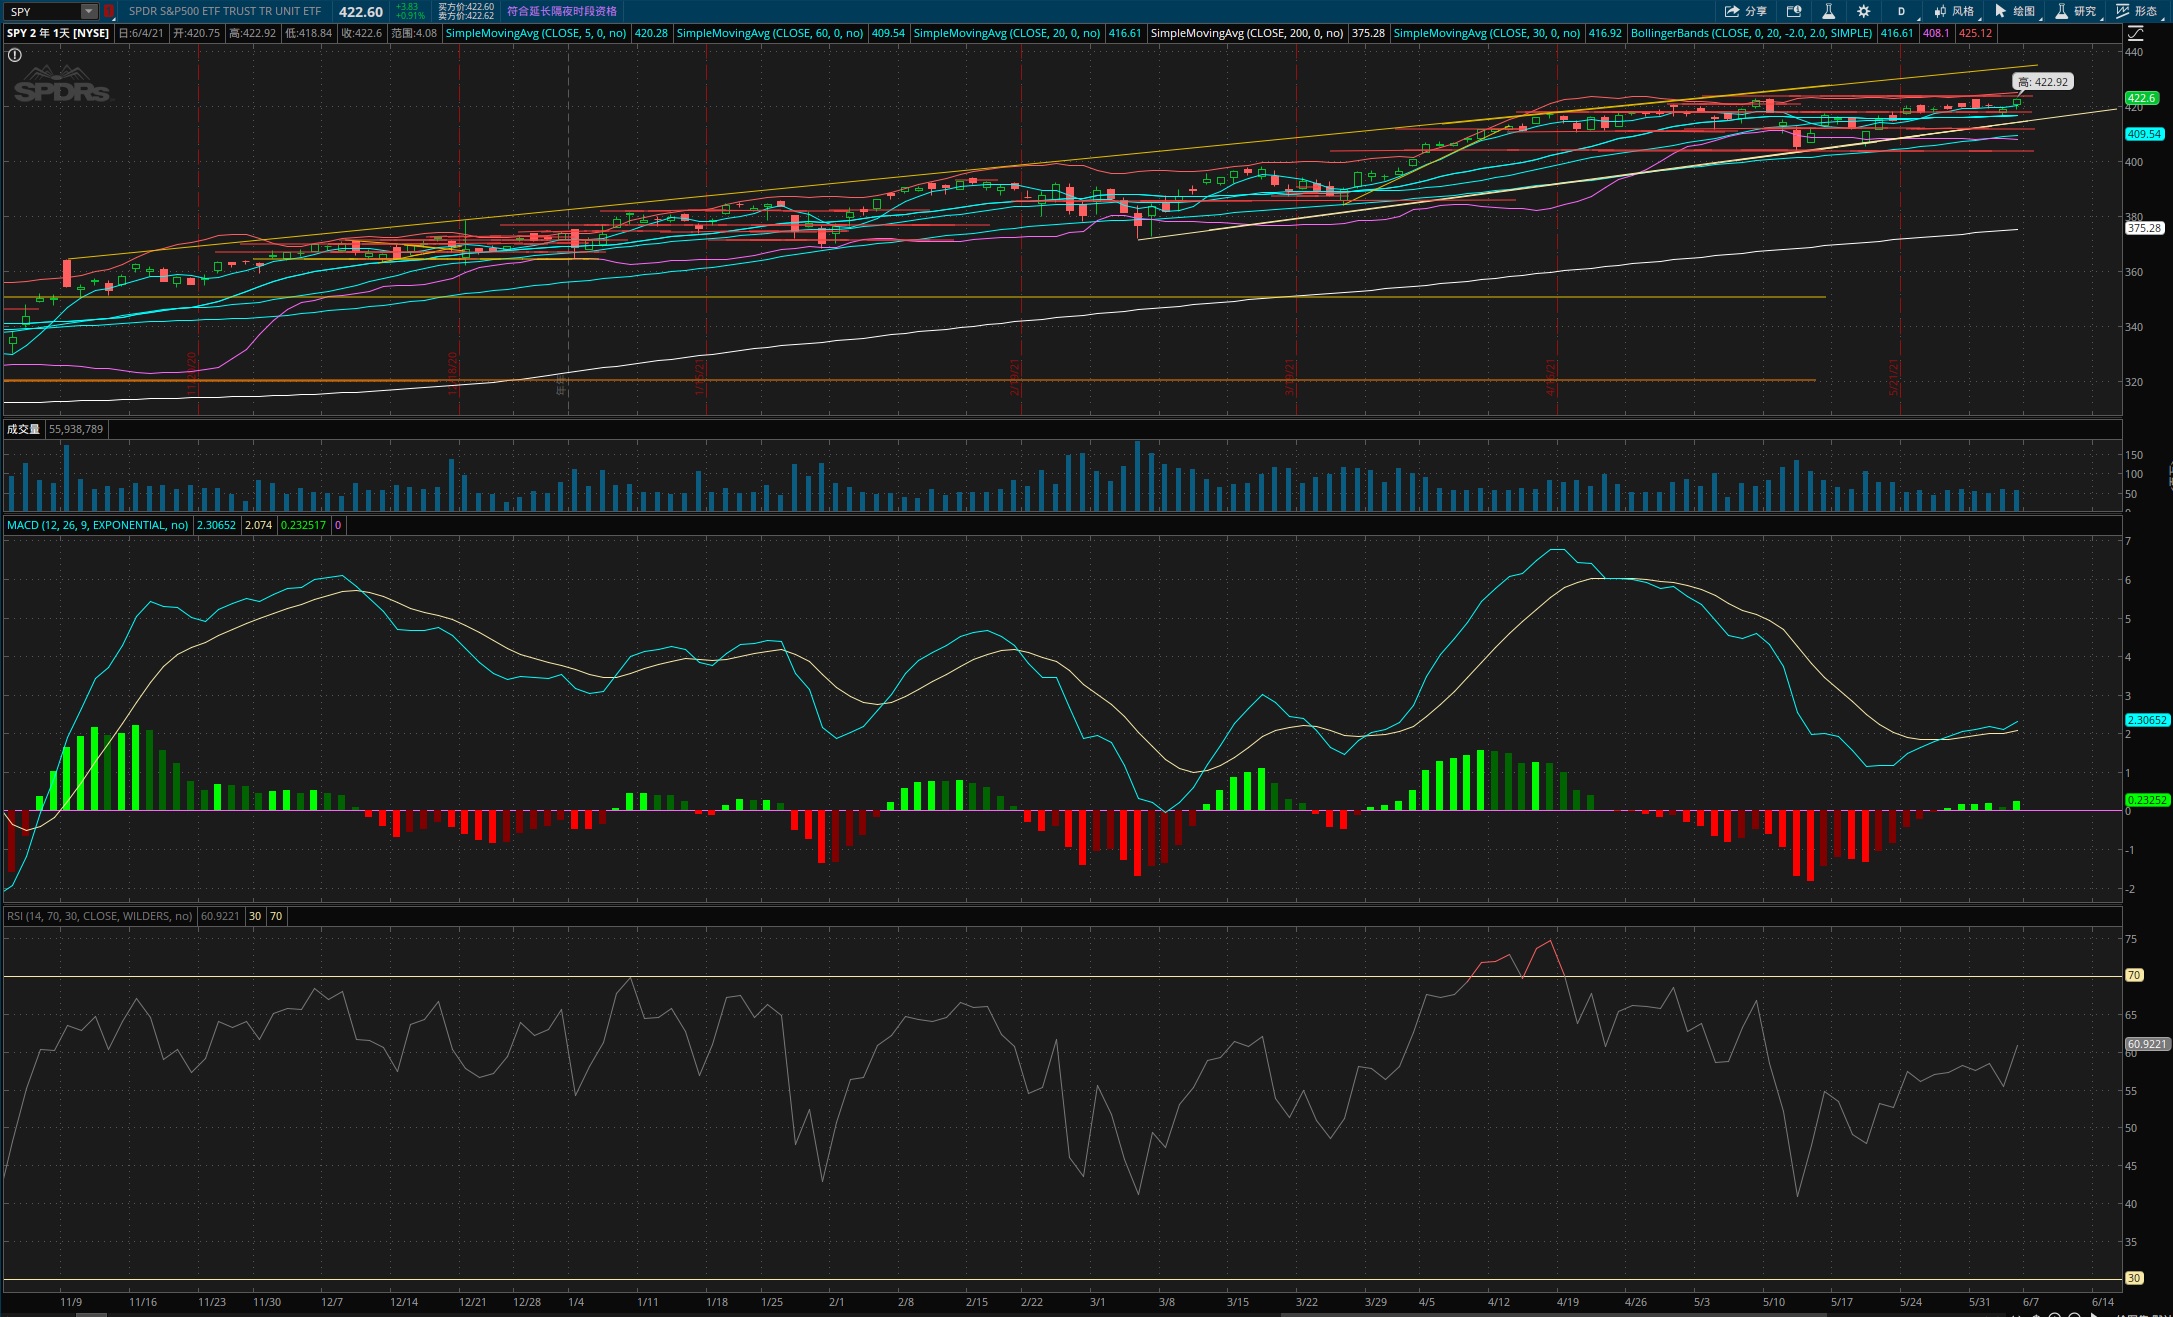Open the 风格 style menu
Viewport: 2173px width, 1317px height.
[x=1954, y=11]
